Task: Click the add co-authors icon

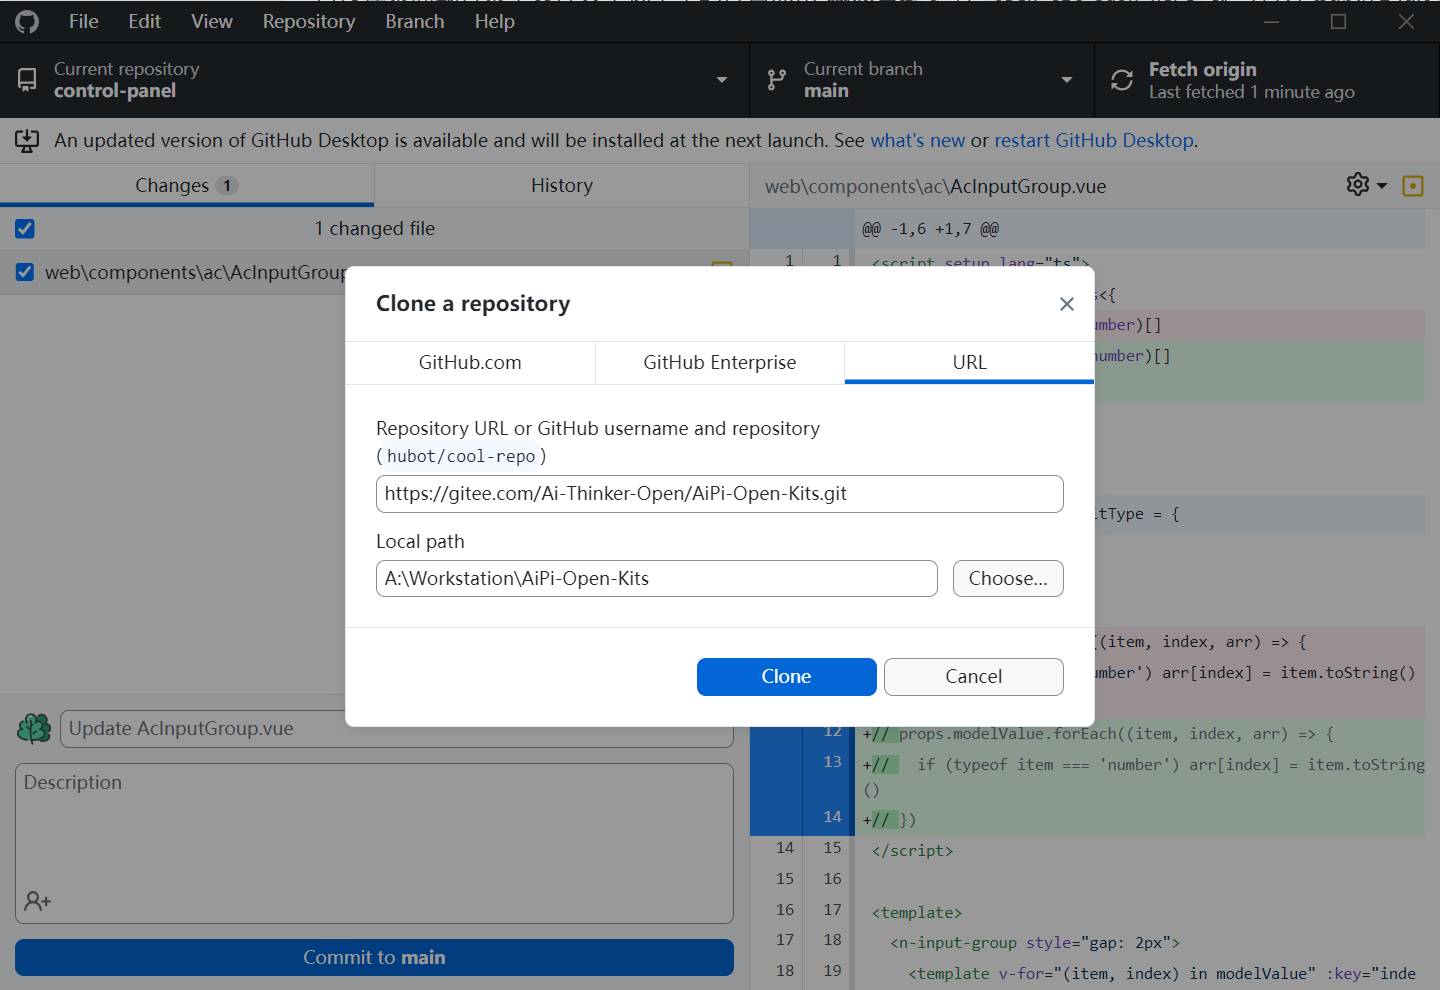Action: click(x=38, y=901)
